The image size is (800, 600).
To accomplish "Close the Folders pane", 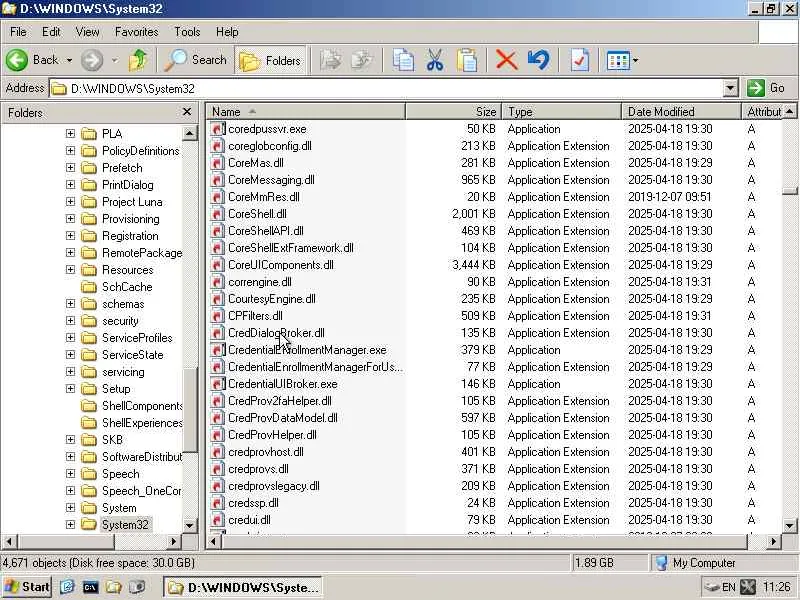I will coord(187,112).
